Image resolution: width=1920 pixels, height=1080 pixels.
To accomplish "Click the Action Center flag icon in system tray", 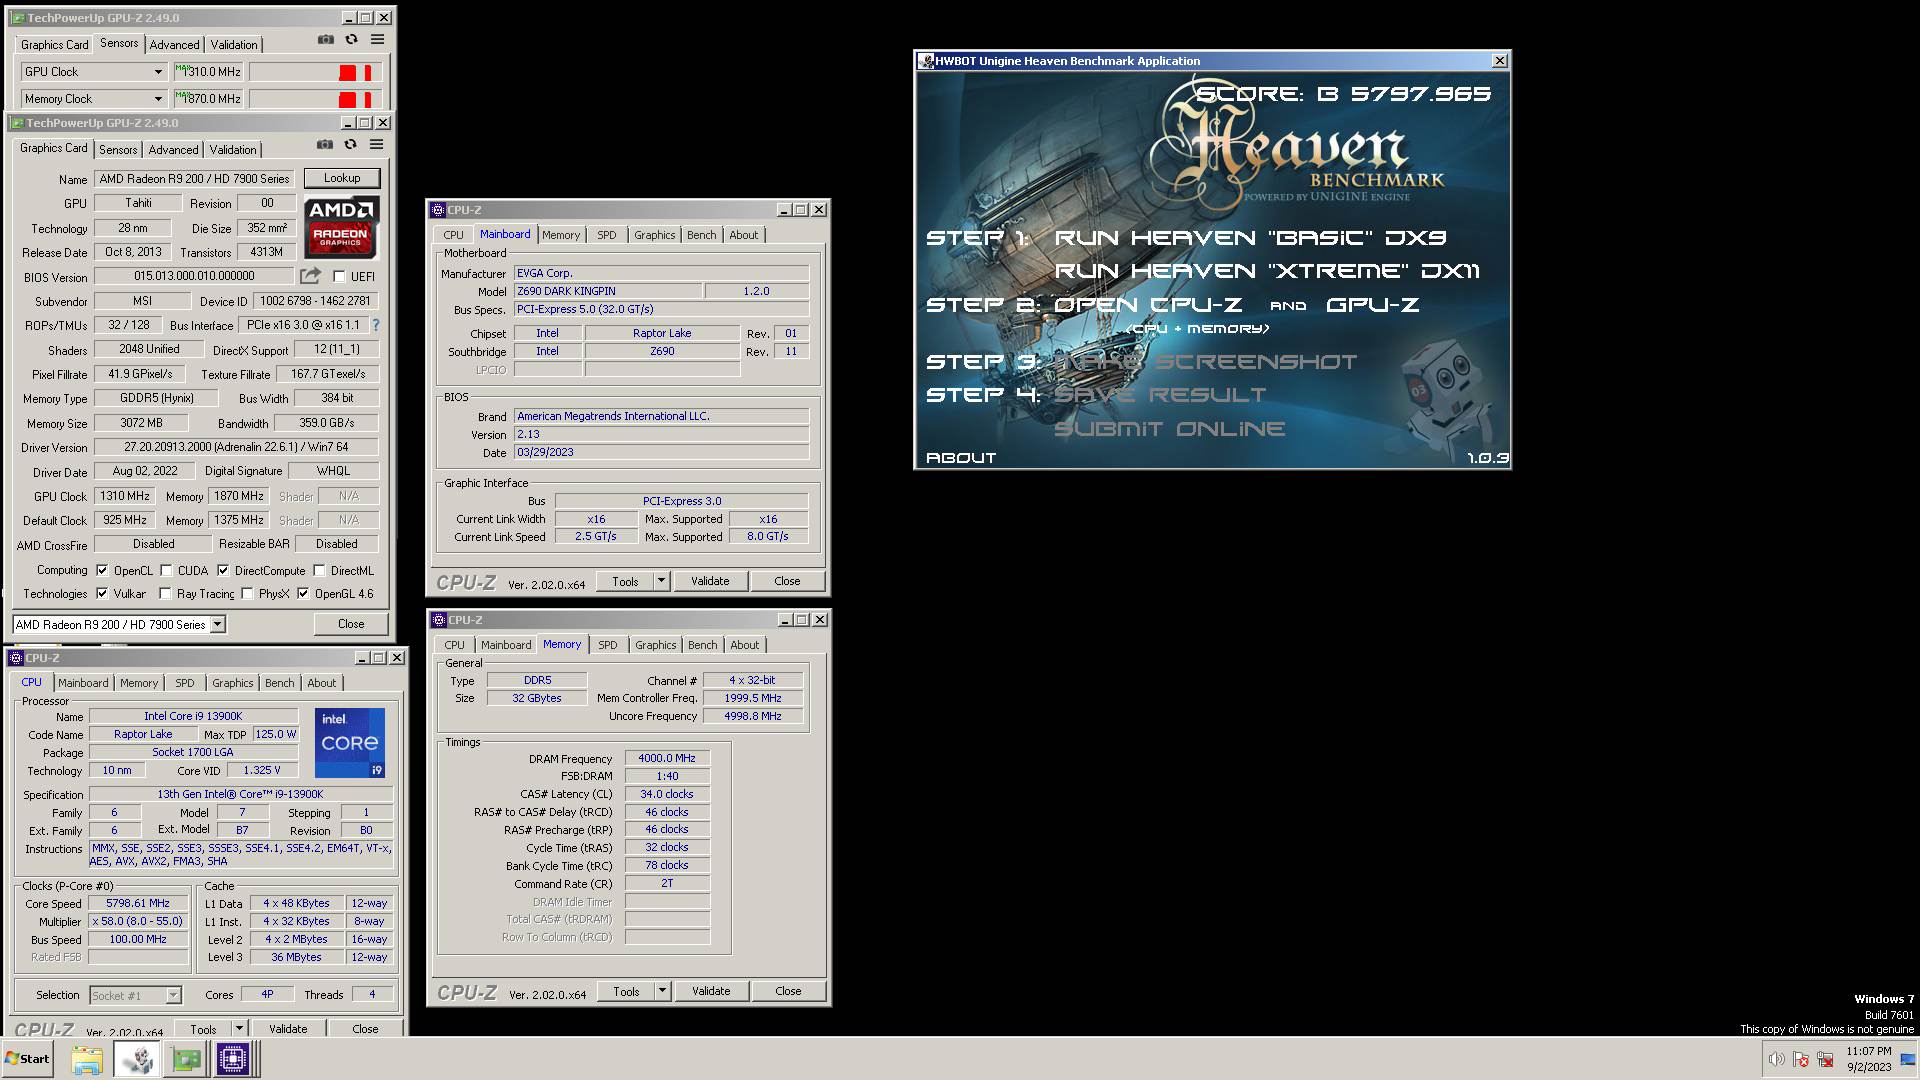I will pos(1801,1059).
